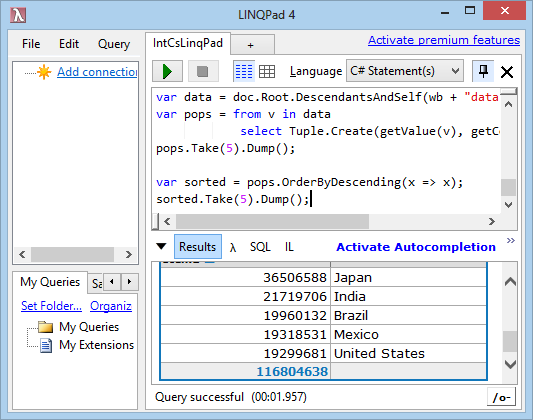The width and height of the screenshot is (533, 420).
Task: Click the LINQPad lambda logo in the title bar
Action: 18,15
